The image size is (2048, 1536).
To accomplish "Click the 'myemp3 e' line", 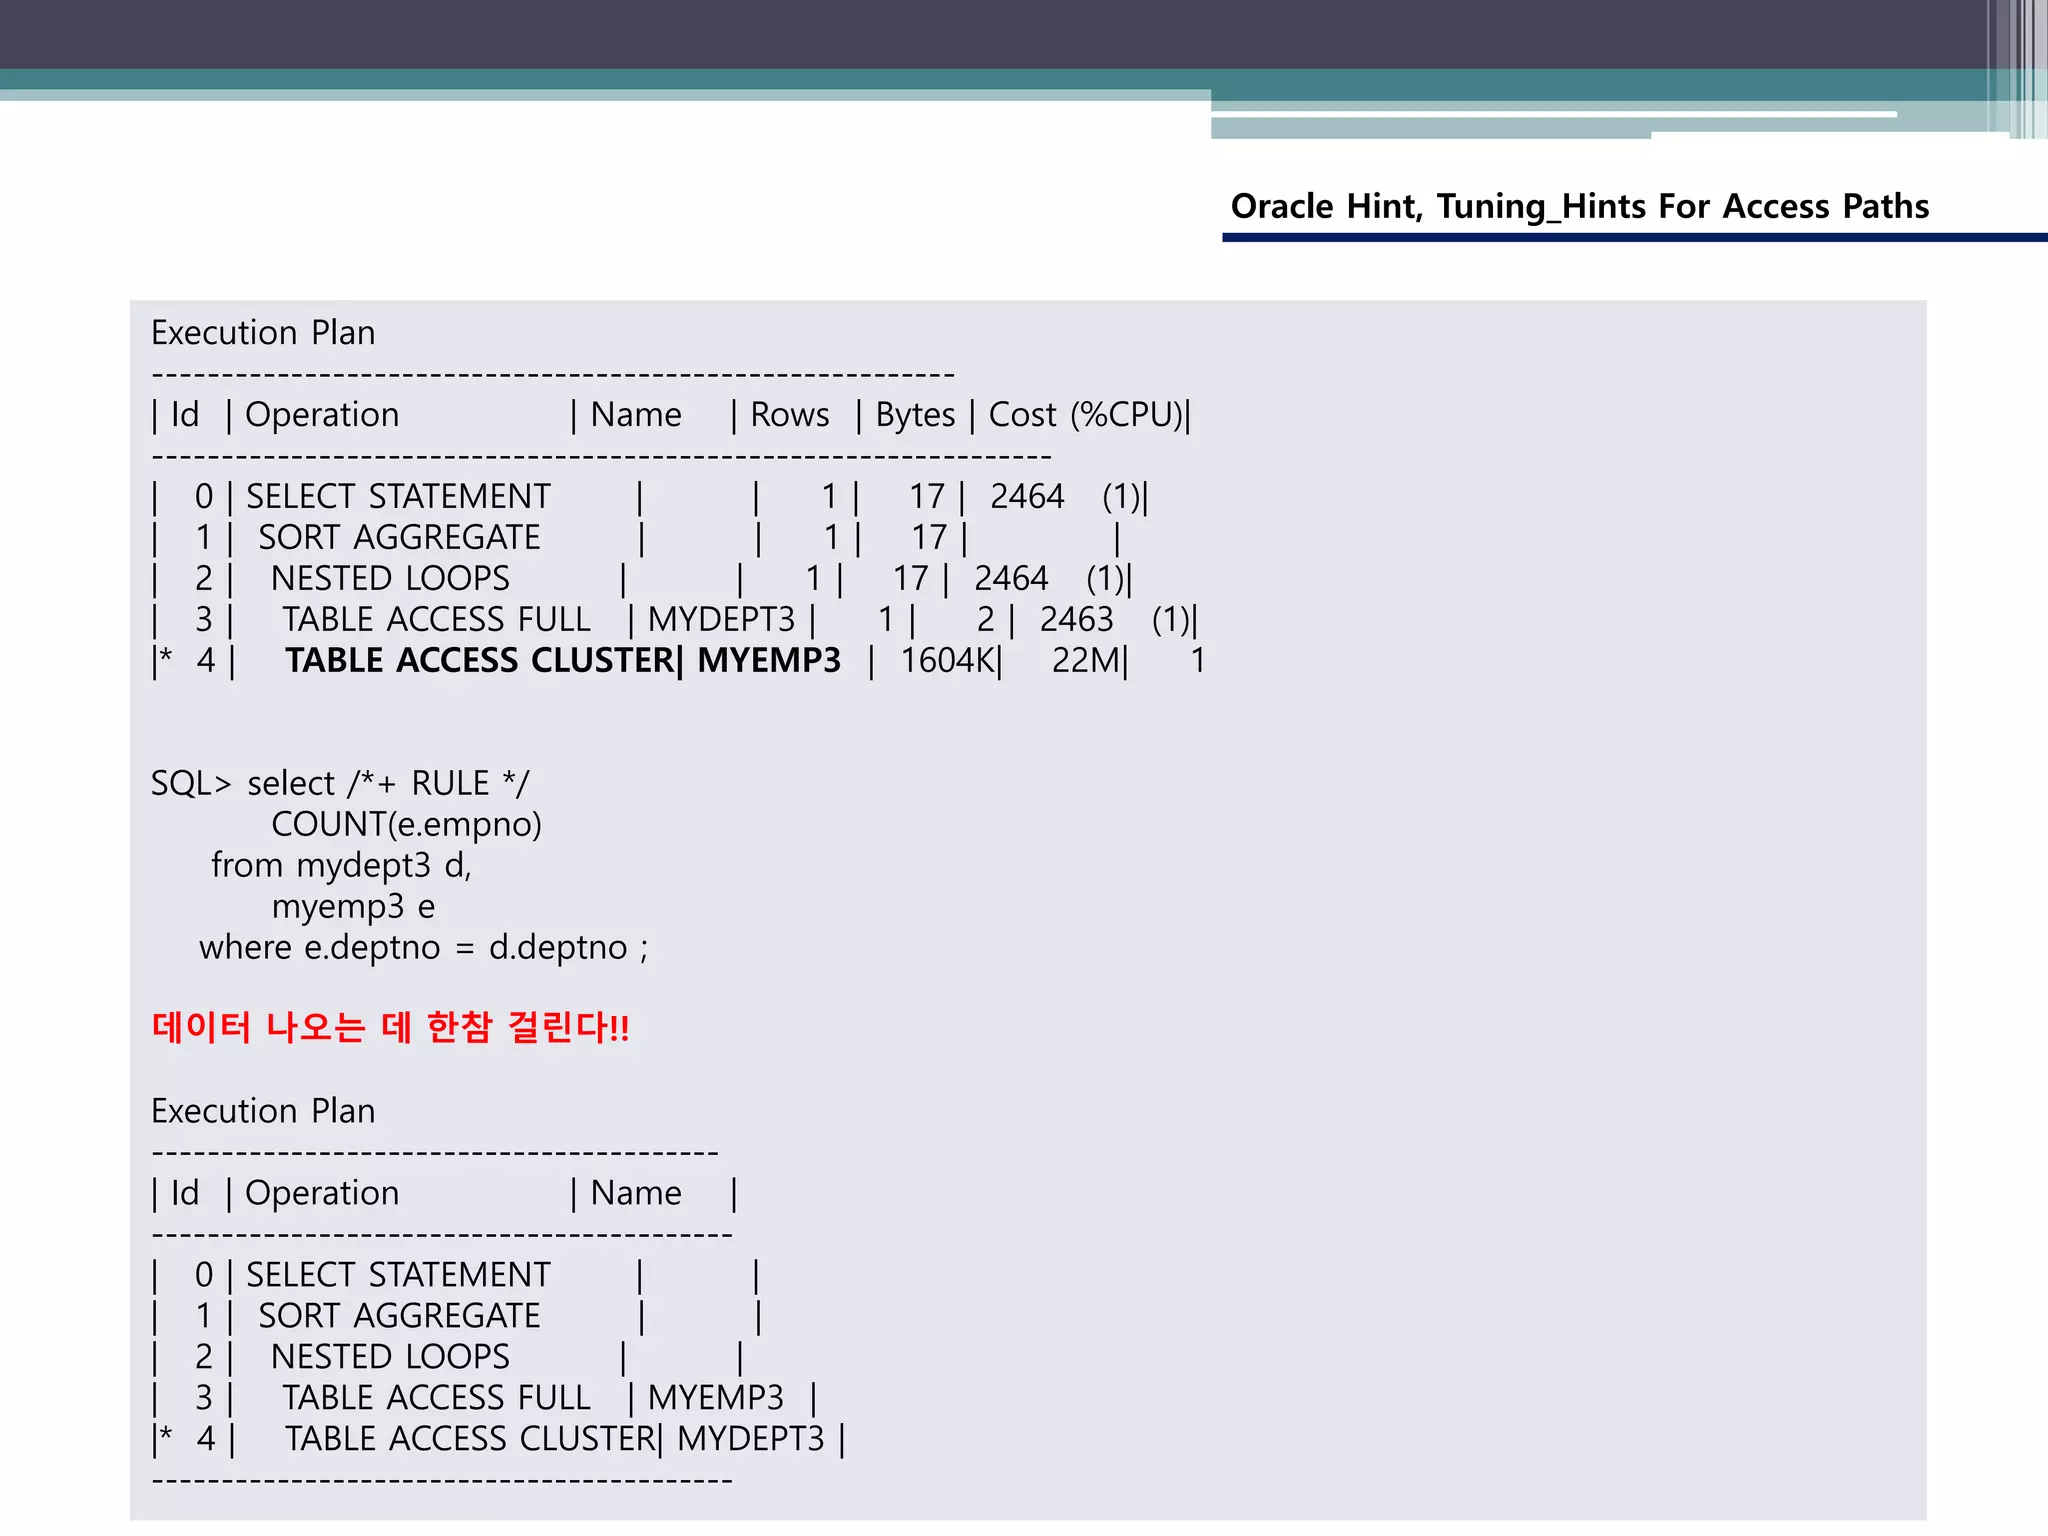I will [353, 907].
